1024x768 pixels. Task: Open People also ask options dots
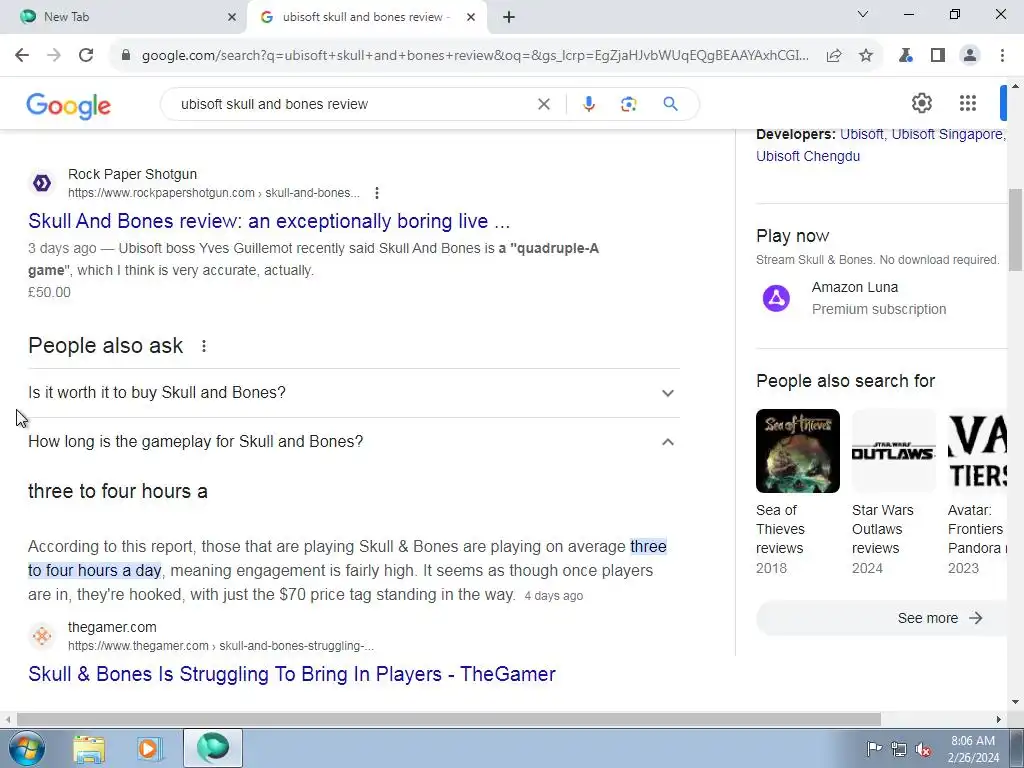point(204,345)
